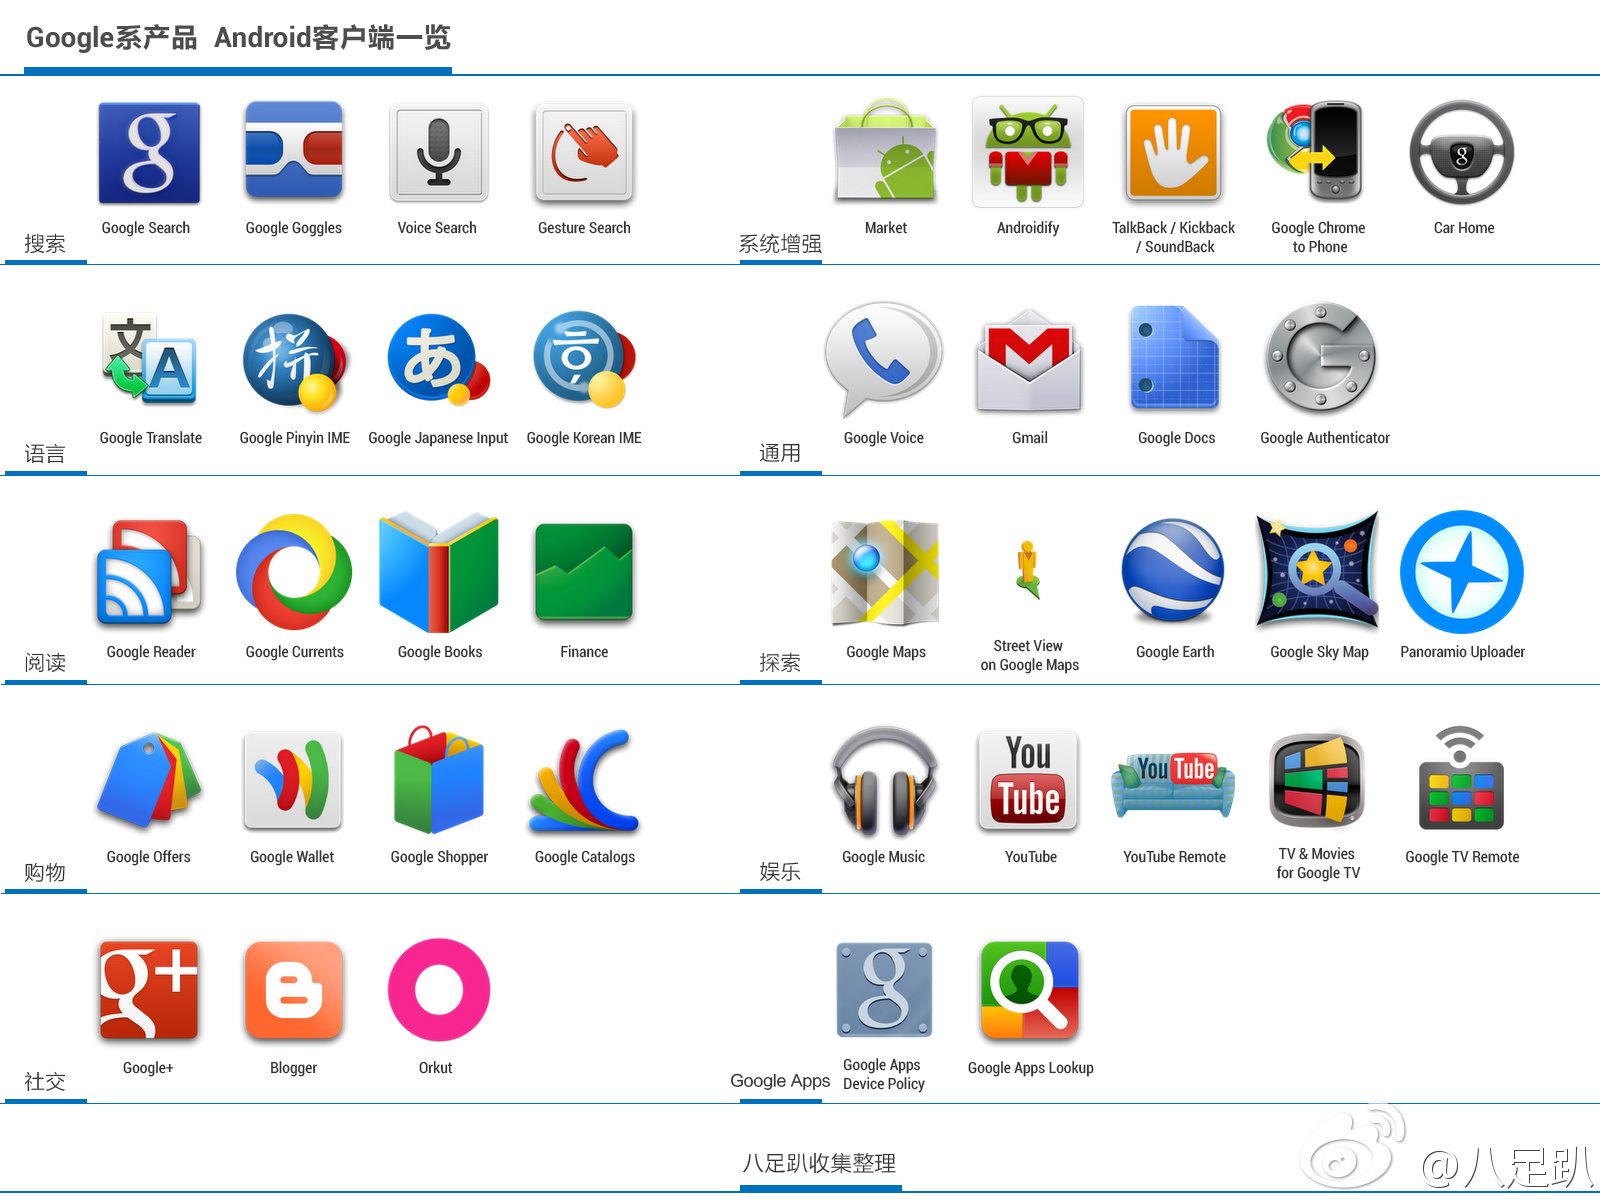The height and width of the screenshot is (1200, 1600).
Task: Click the Gmail envelope icon
Action: (x=1029, y=361)
